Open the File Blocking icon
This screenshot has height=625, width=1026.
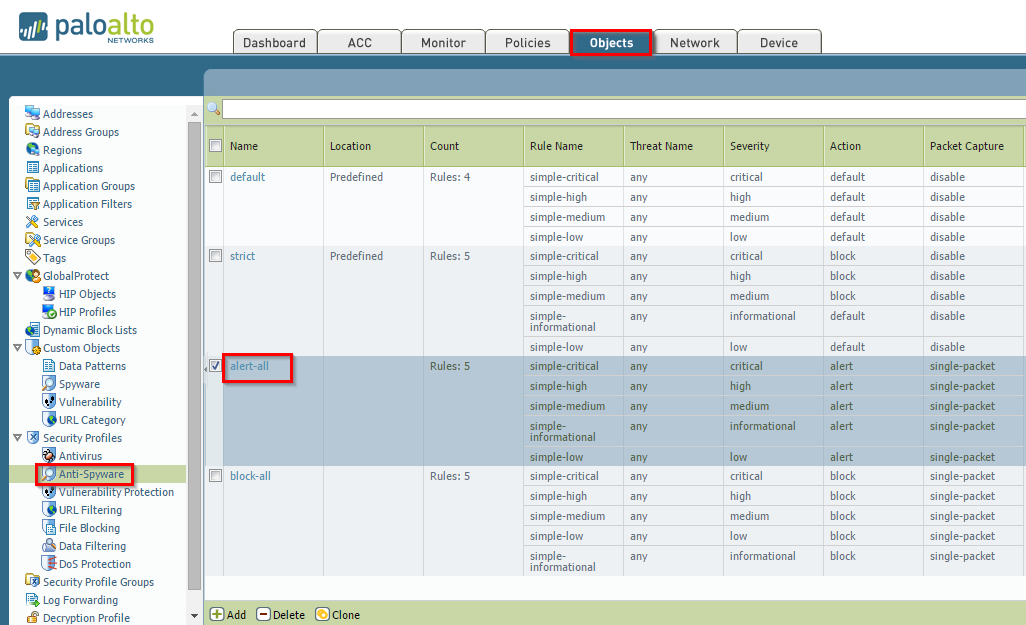tap(49, 528)
